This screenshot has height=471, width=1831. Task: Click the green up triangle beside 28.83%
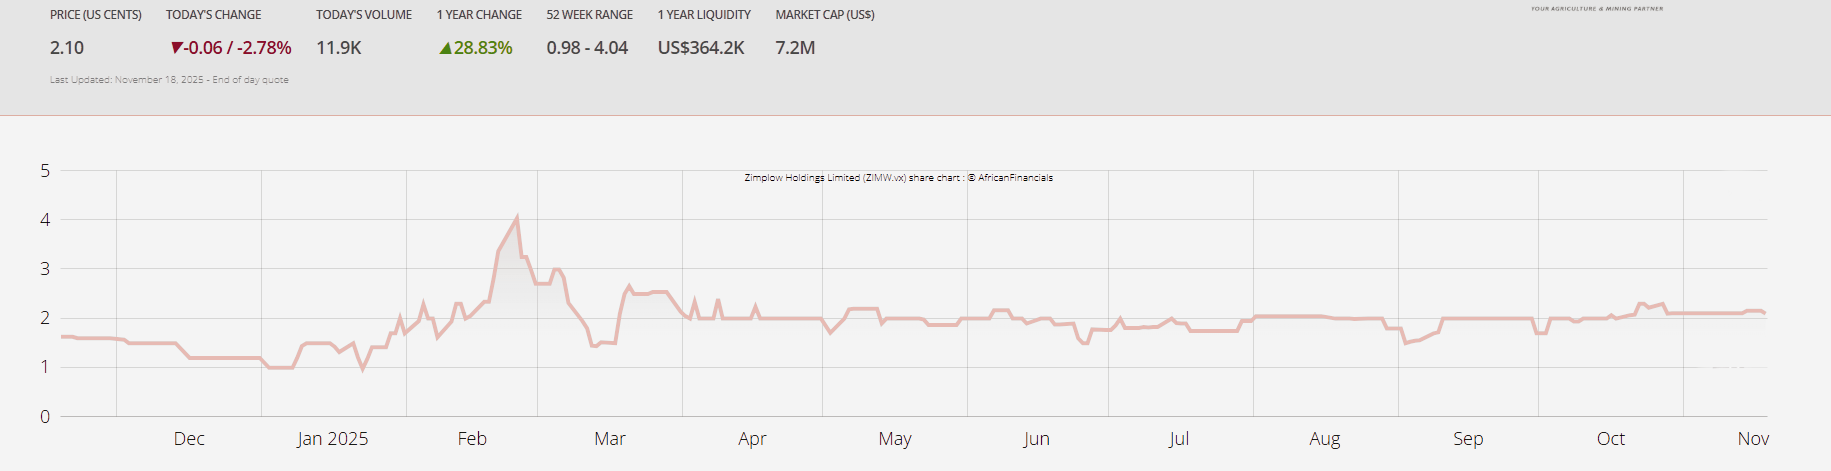click(x=445, y=48)
